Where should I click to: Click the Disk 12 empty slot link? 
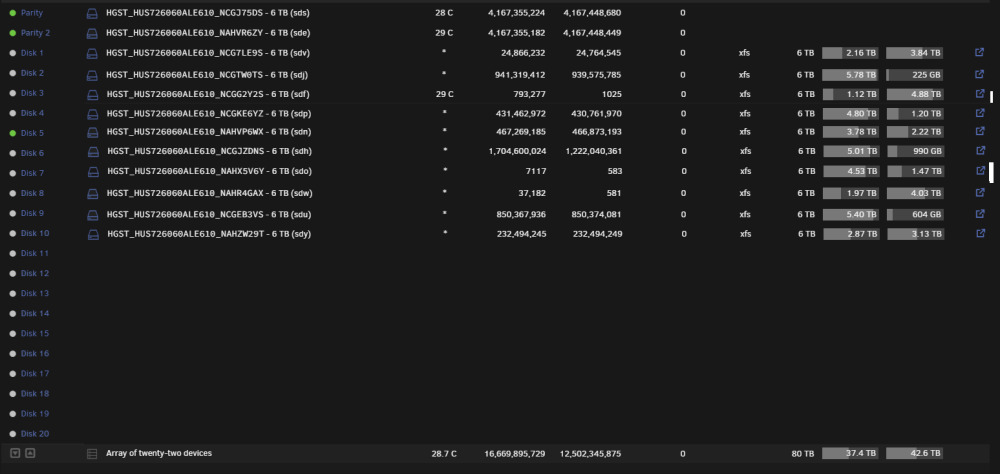pos(35,274)
